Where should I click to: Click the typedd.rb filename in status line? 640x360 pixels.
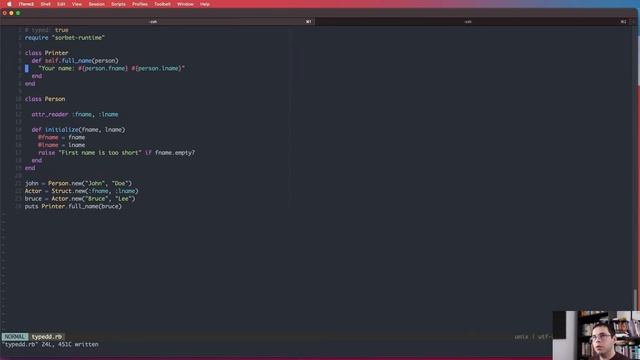point(47,337)
